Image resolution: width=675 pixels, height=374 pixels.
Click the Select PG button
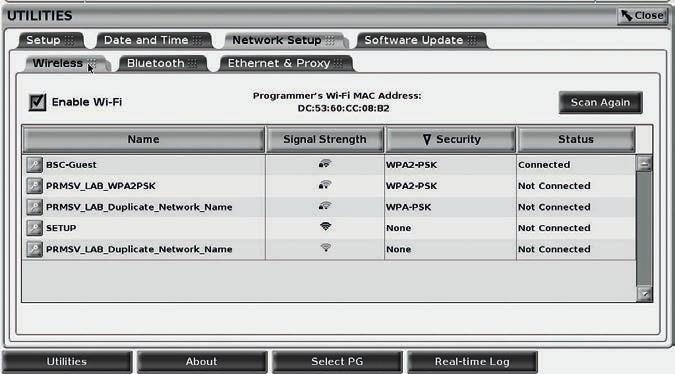pos(337,362)
